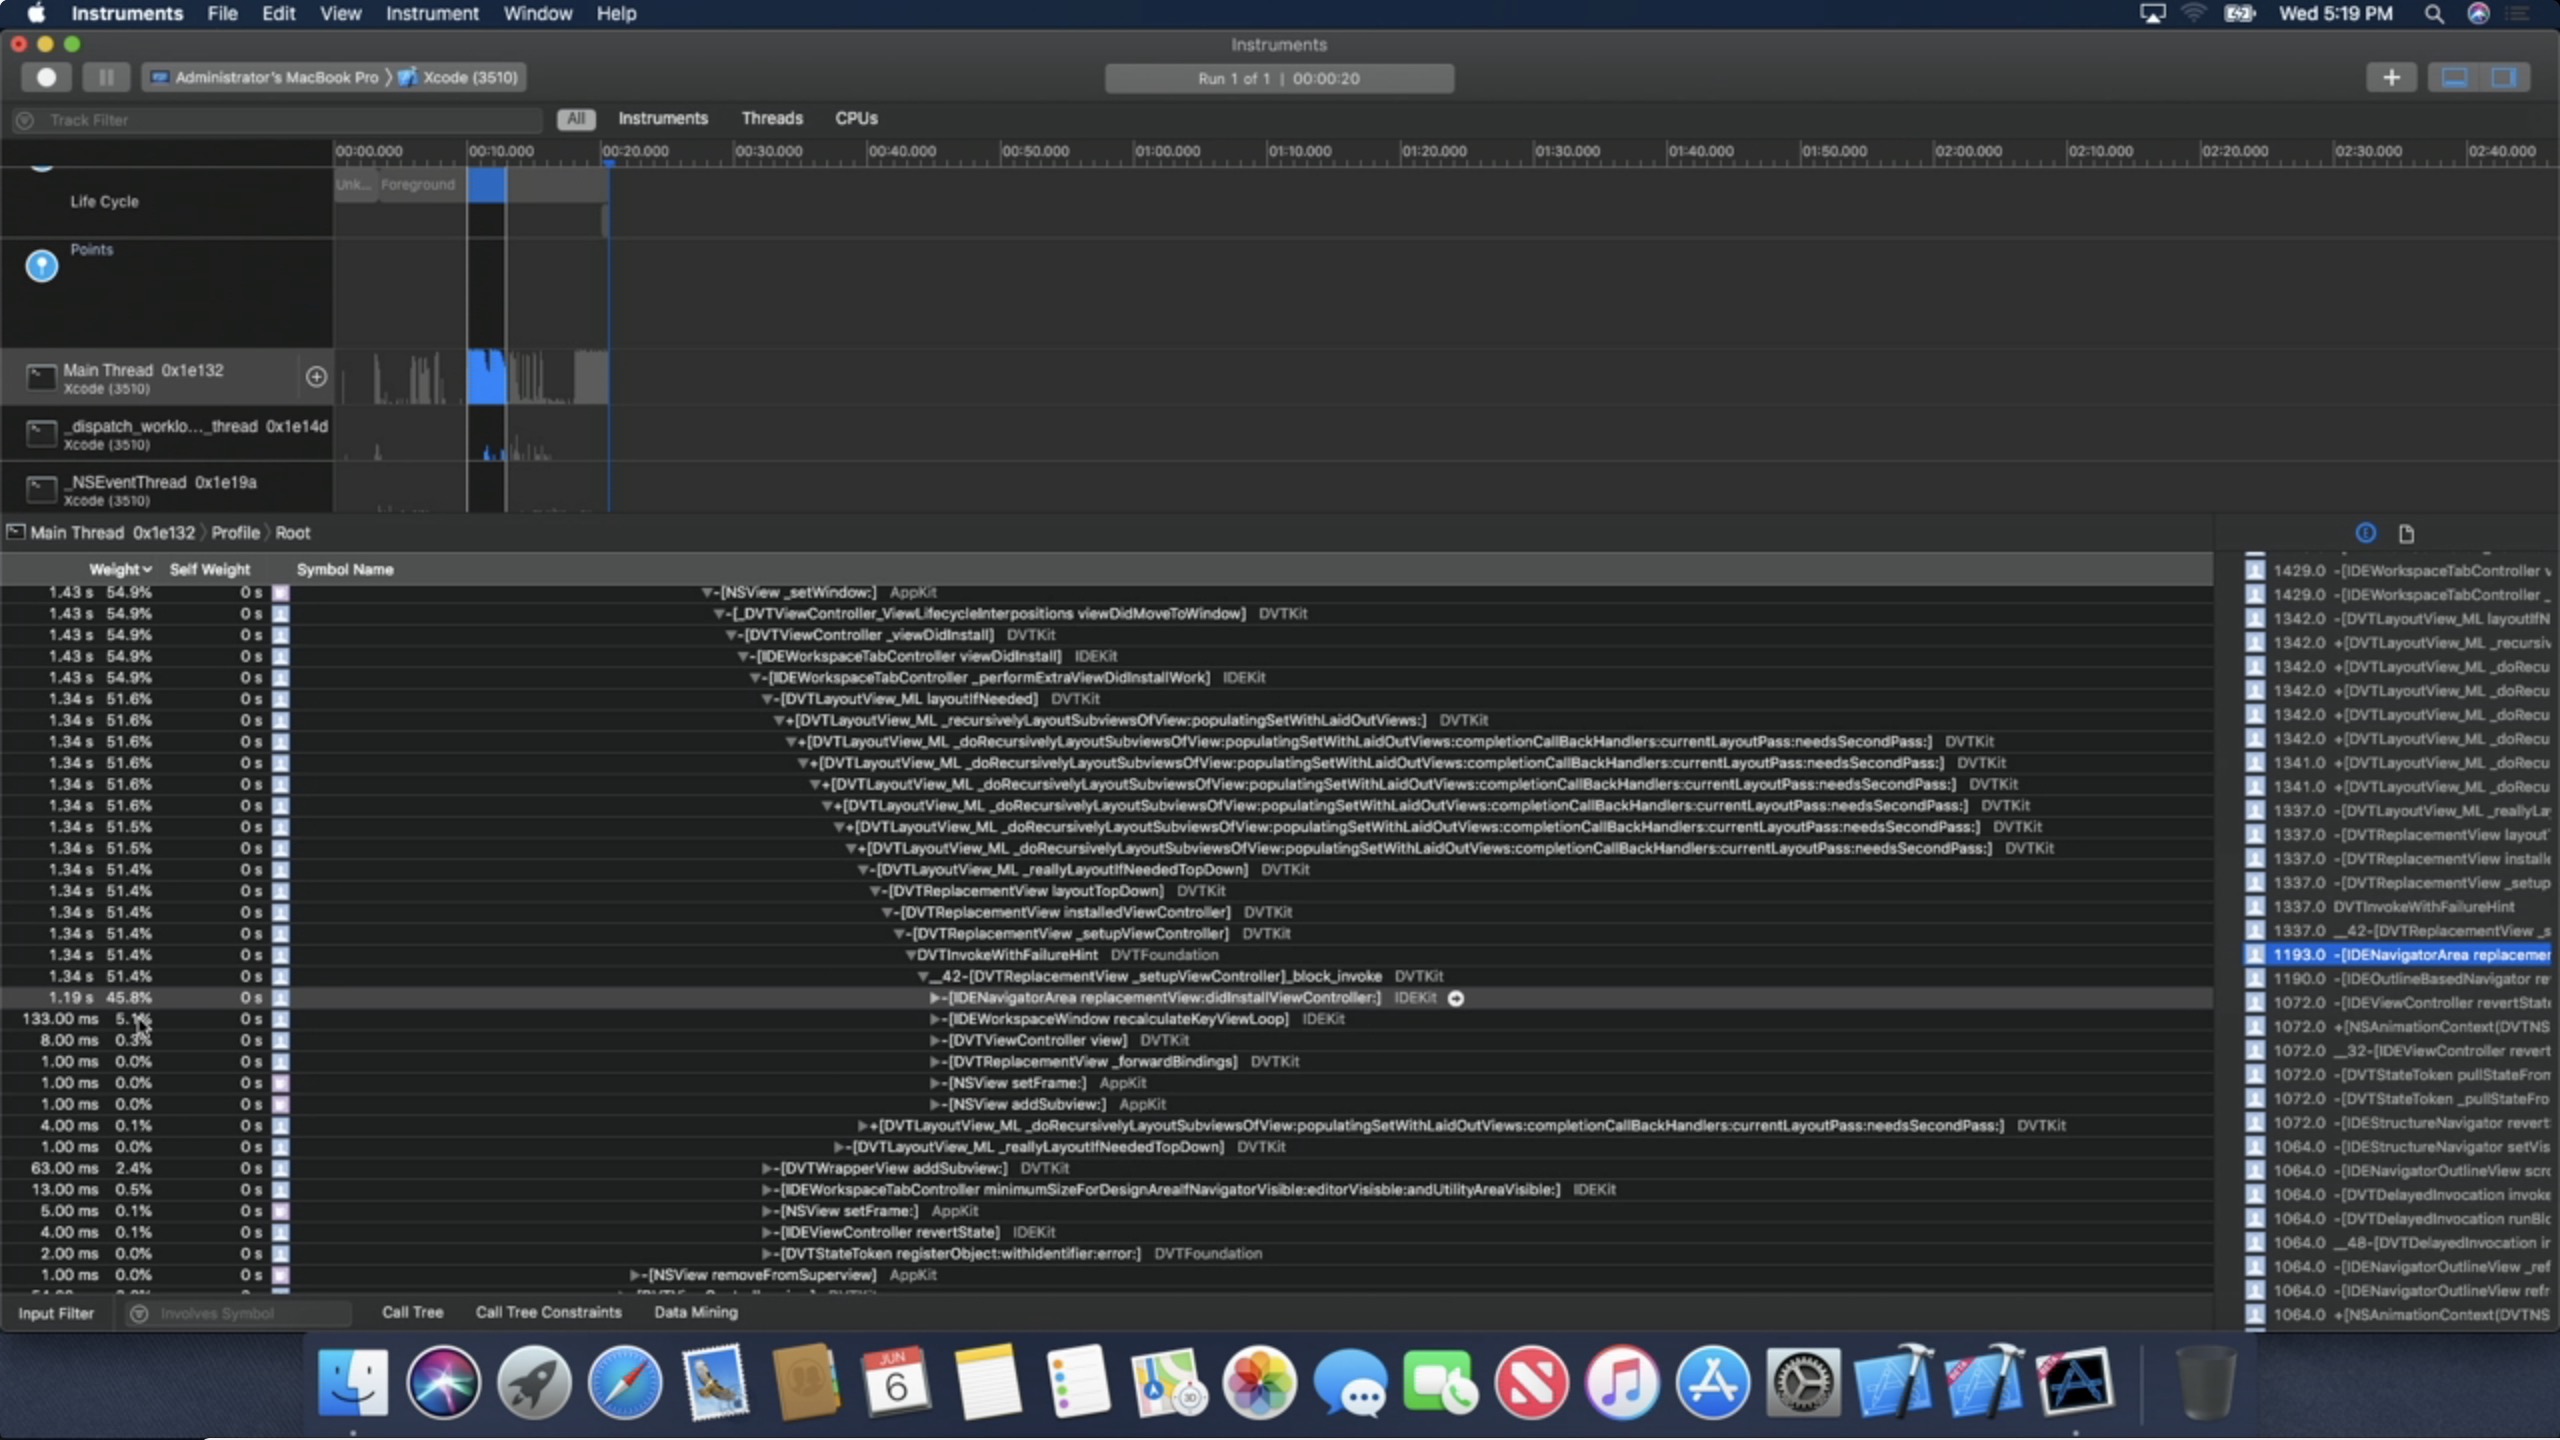Click the Data Mining button

695,1312
